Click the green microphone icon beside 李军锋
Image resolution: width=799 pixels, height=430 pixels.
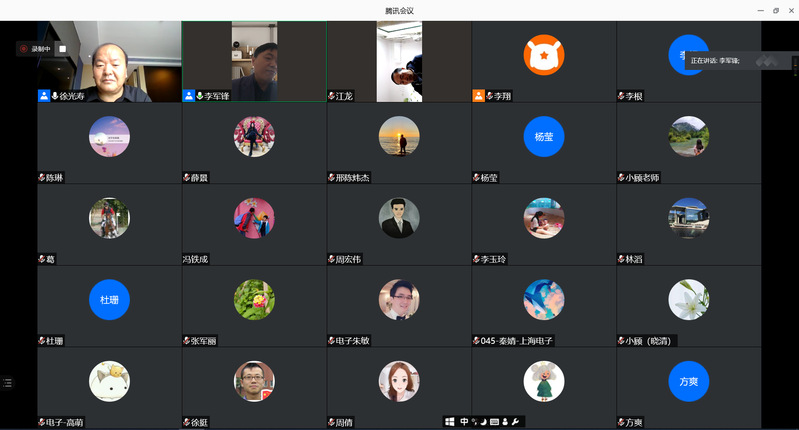coord(200,96)
